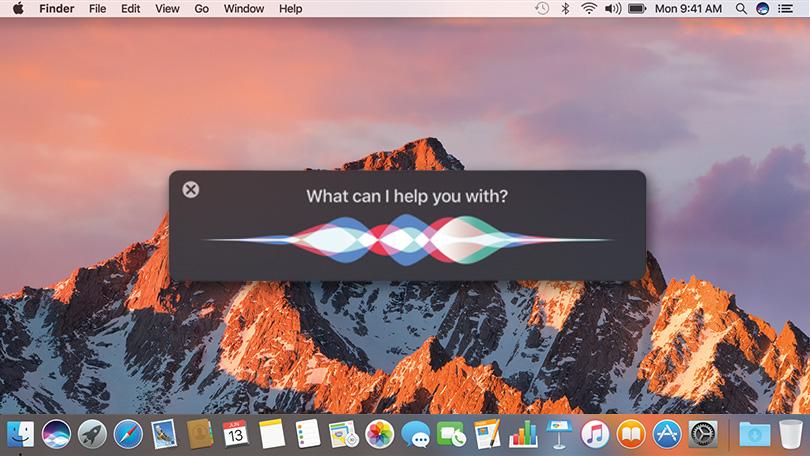
Task: Open the Trash in Dock
Action: [790, 434]
